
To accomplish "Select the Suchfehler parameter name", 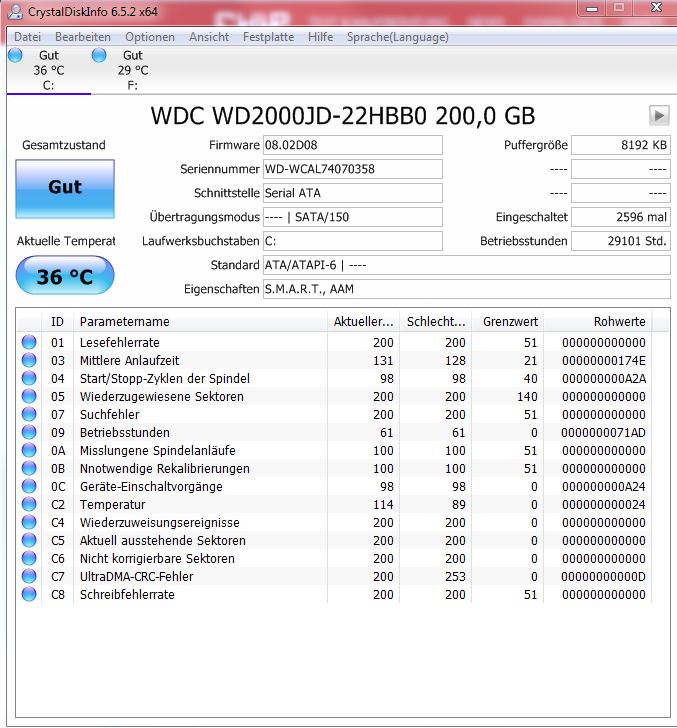I will (110, 415).
